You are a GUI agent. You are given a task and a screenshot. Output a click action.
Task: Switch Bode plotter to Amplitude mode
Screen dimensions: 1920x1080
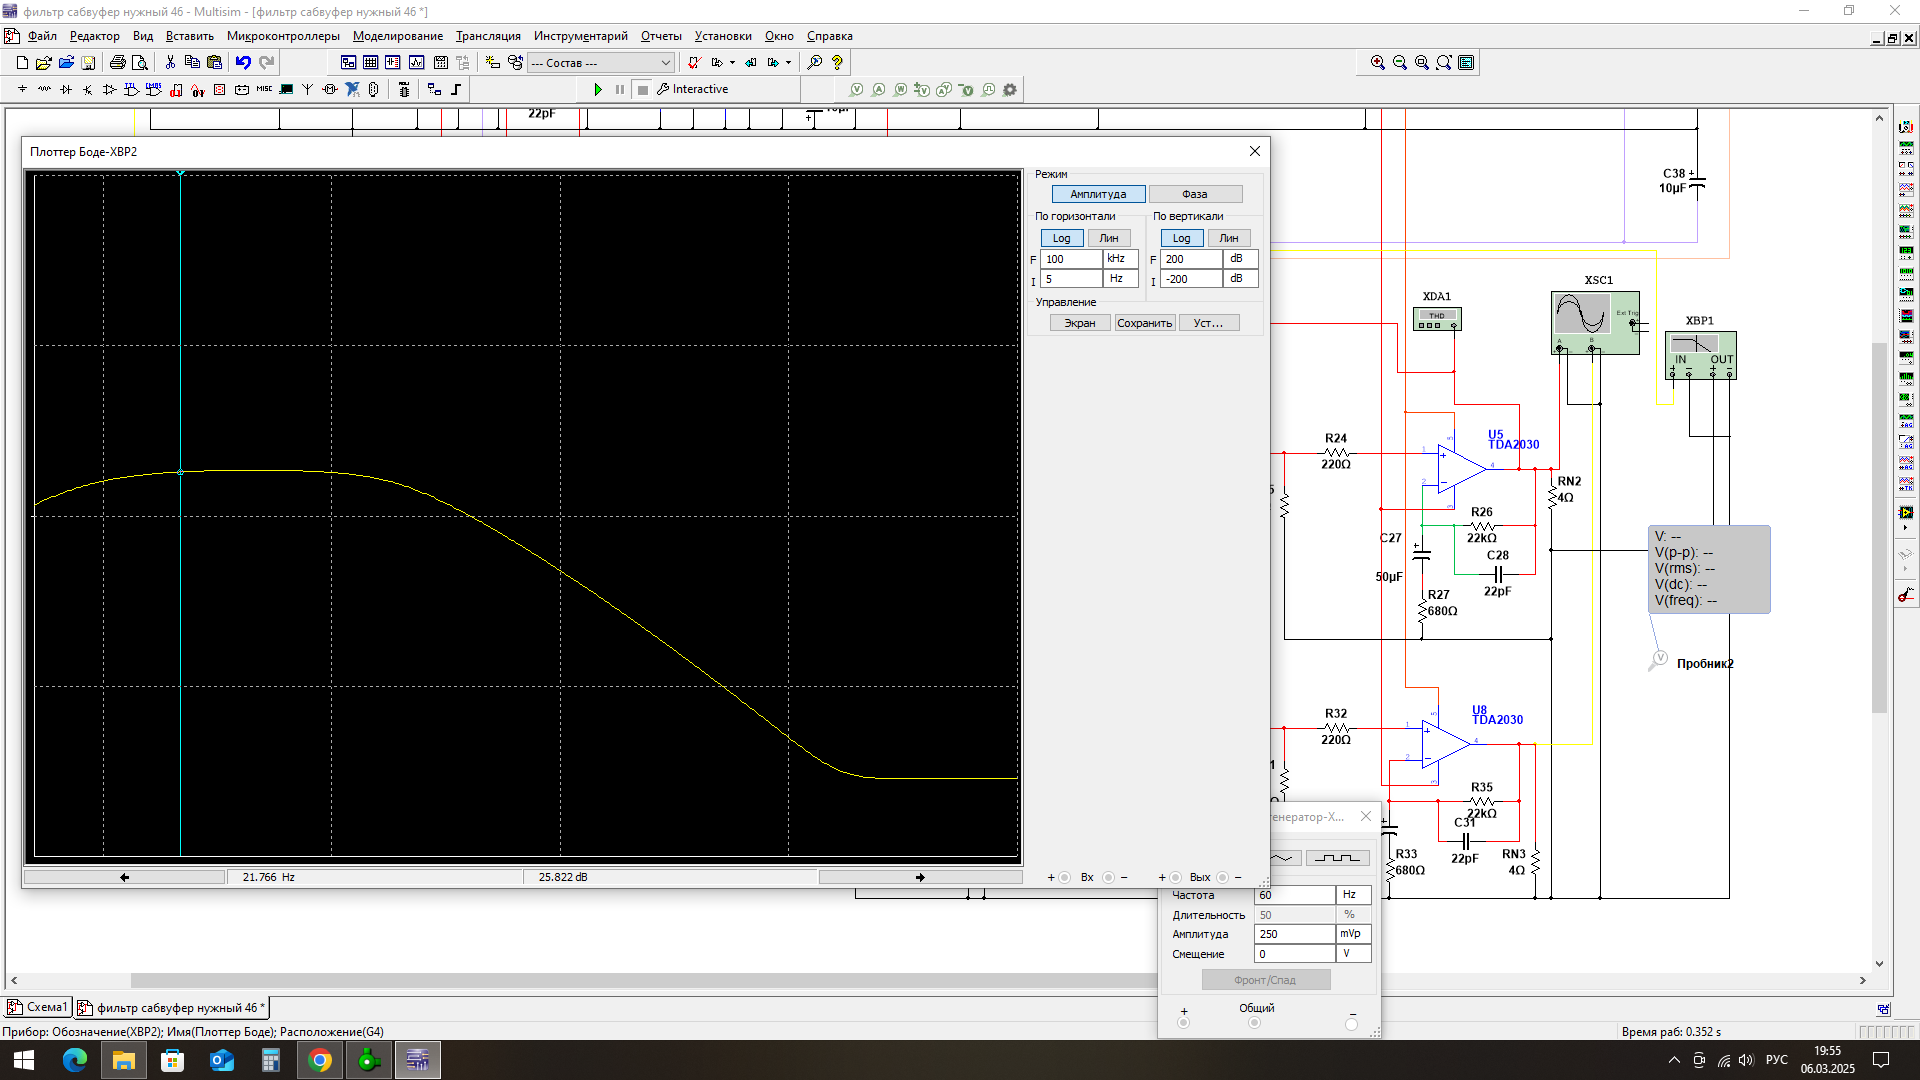(1098, 194)
